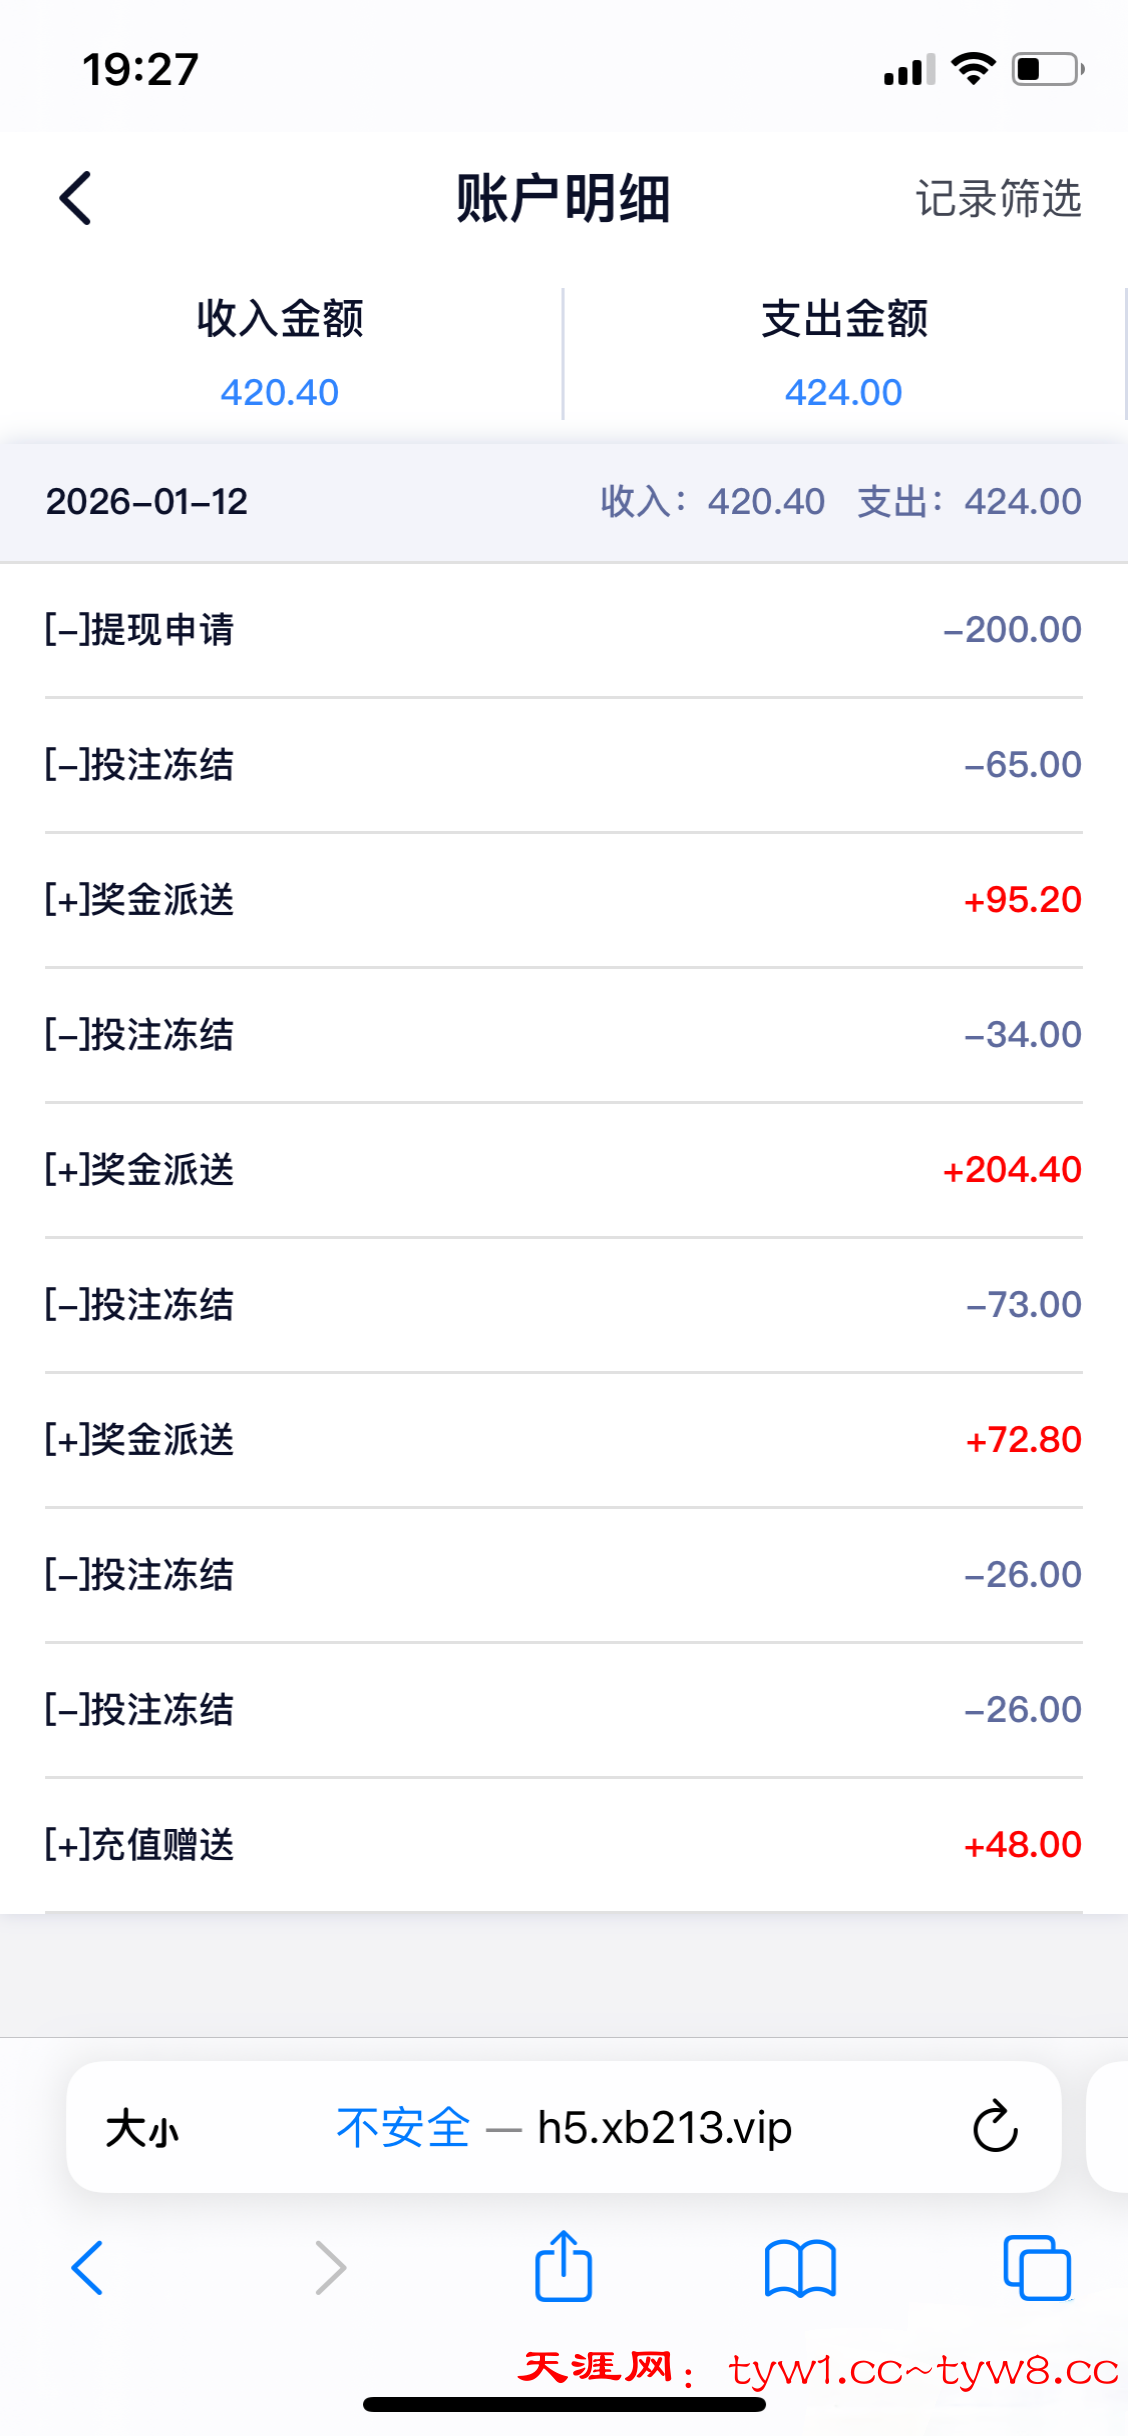
Task: Open the 大小 page text size menu
Action: [x=142, y=2128]
